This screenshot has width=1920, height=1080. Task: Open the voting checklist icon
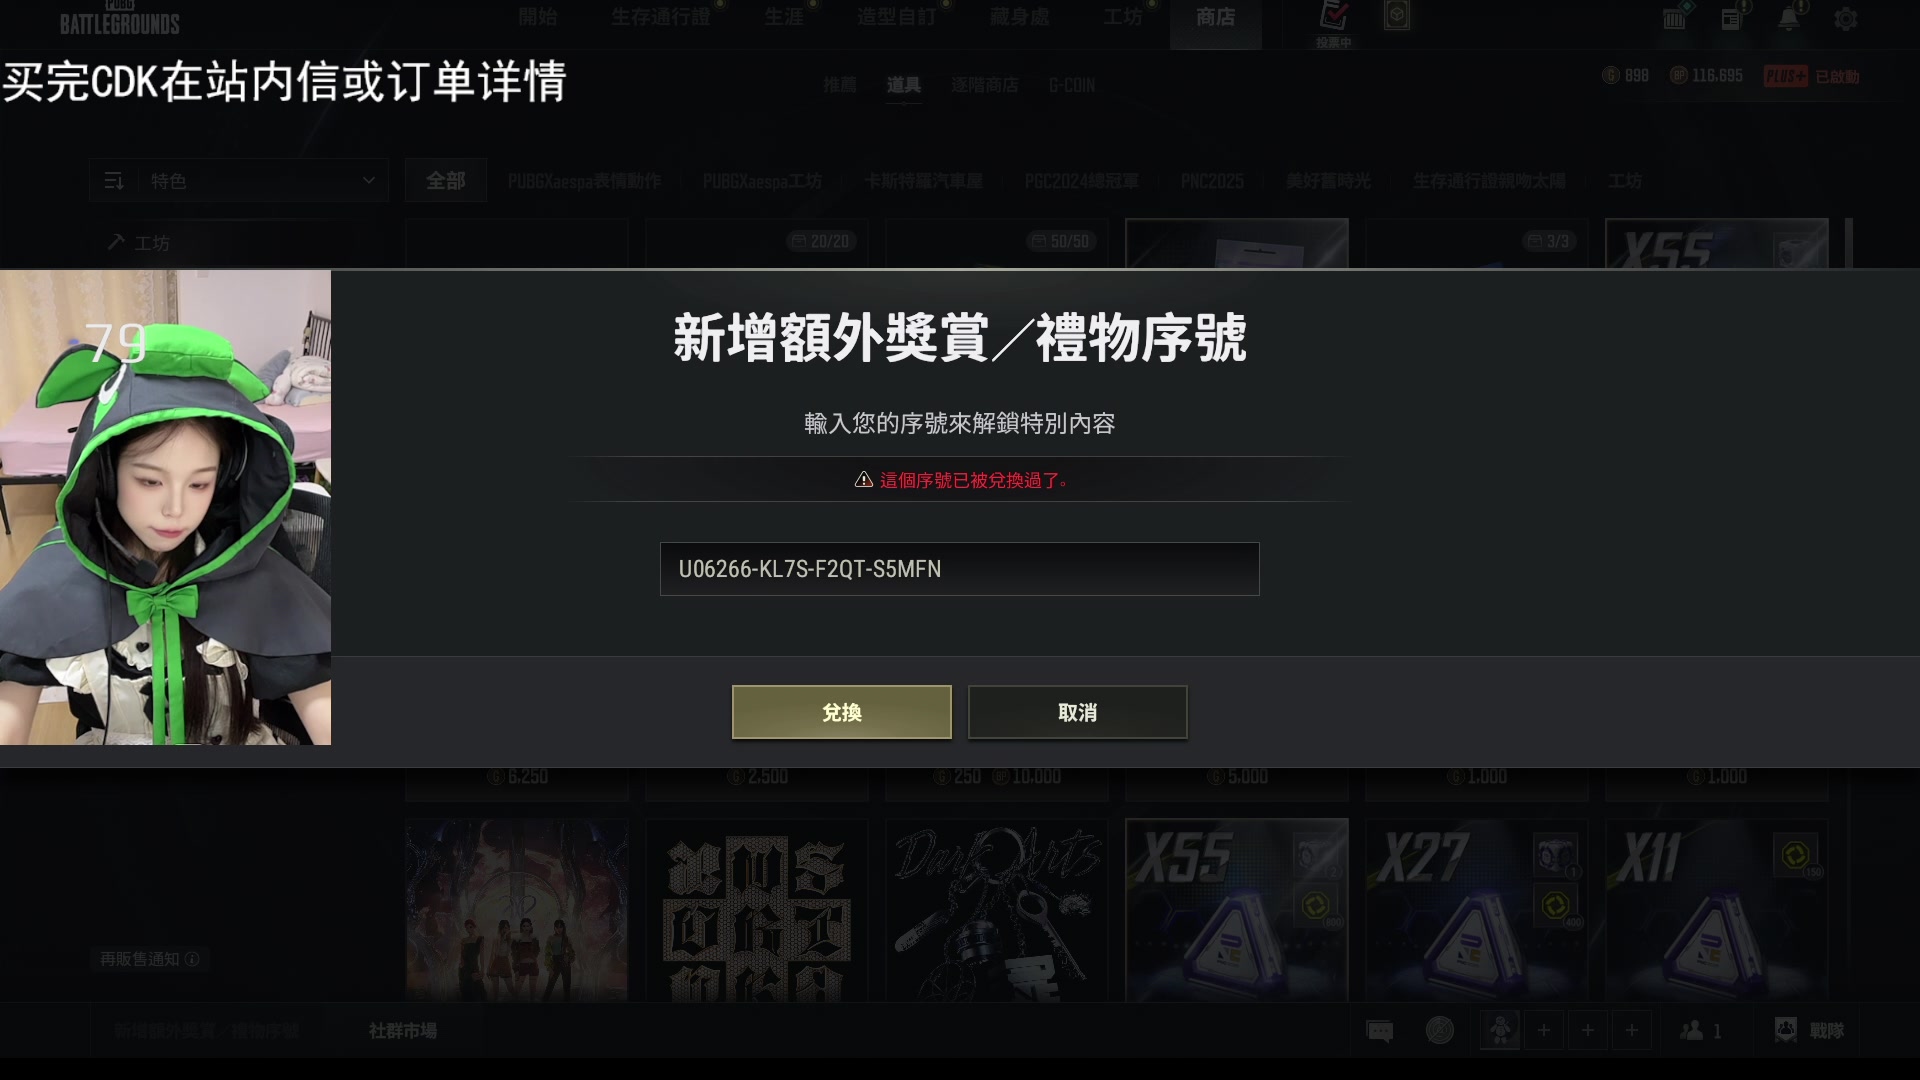pyautogui.click(x=1334, y=18)
